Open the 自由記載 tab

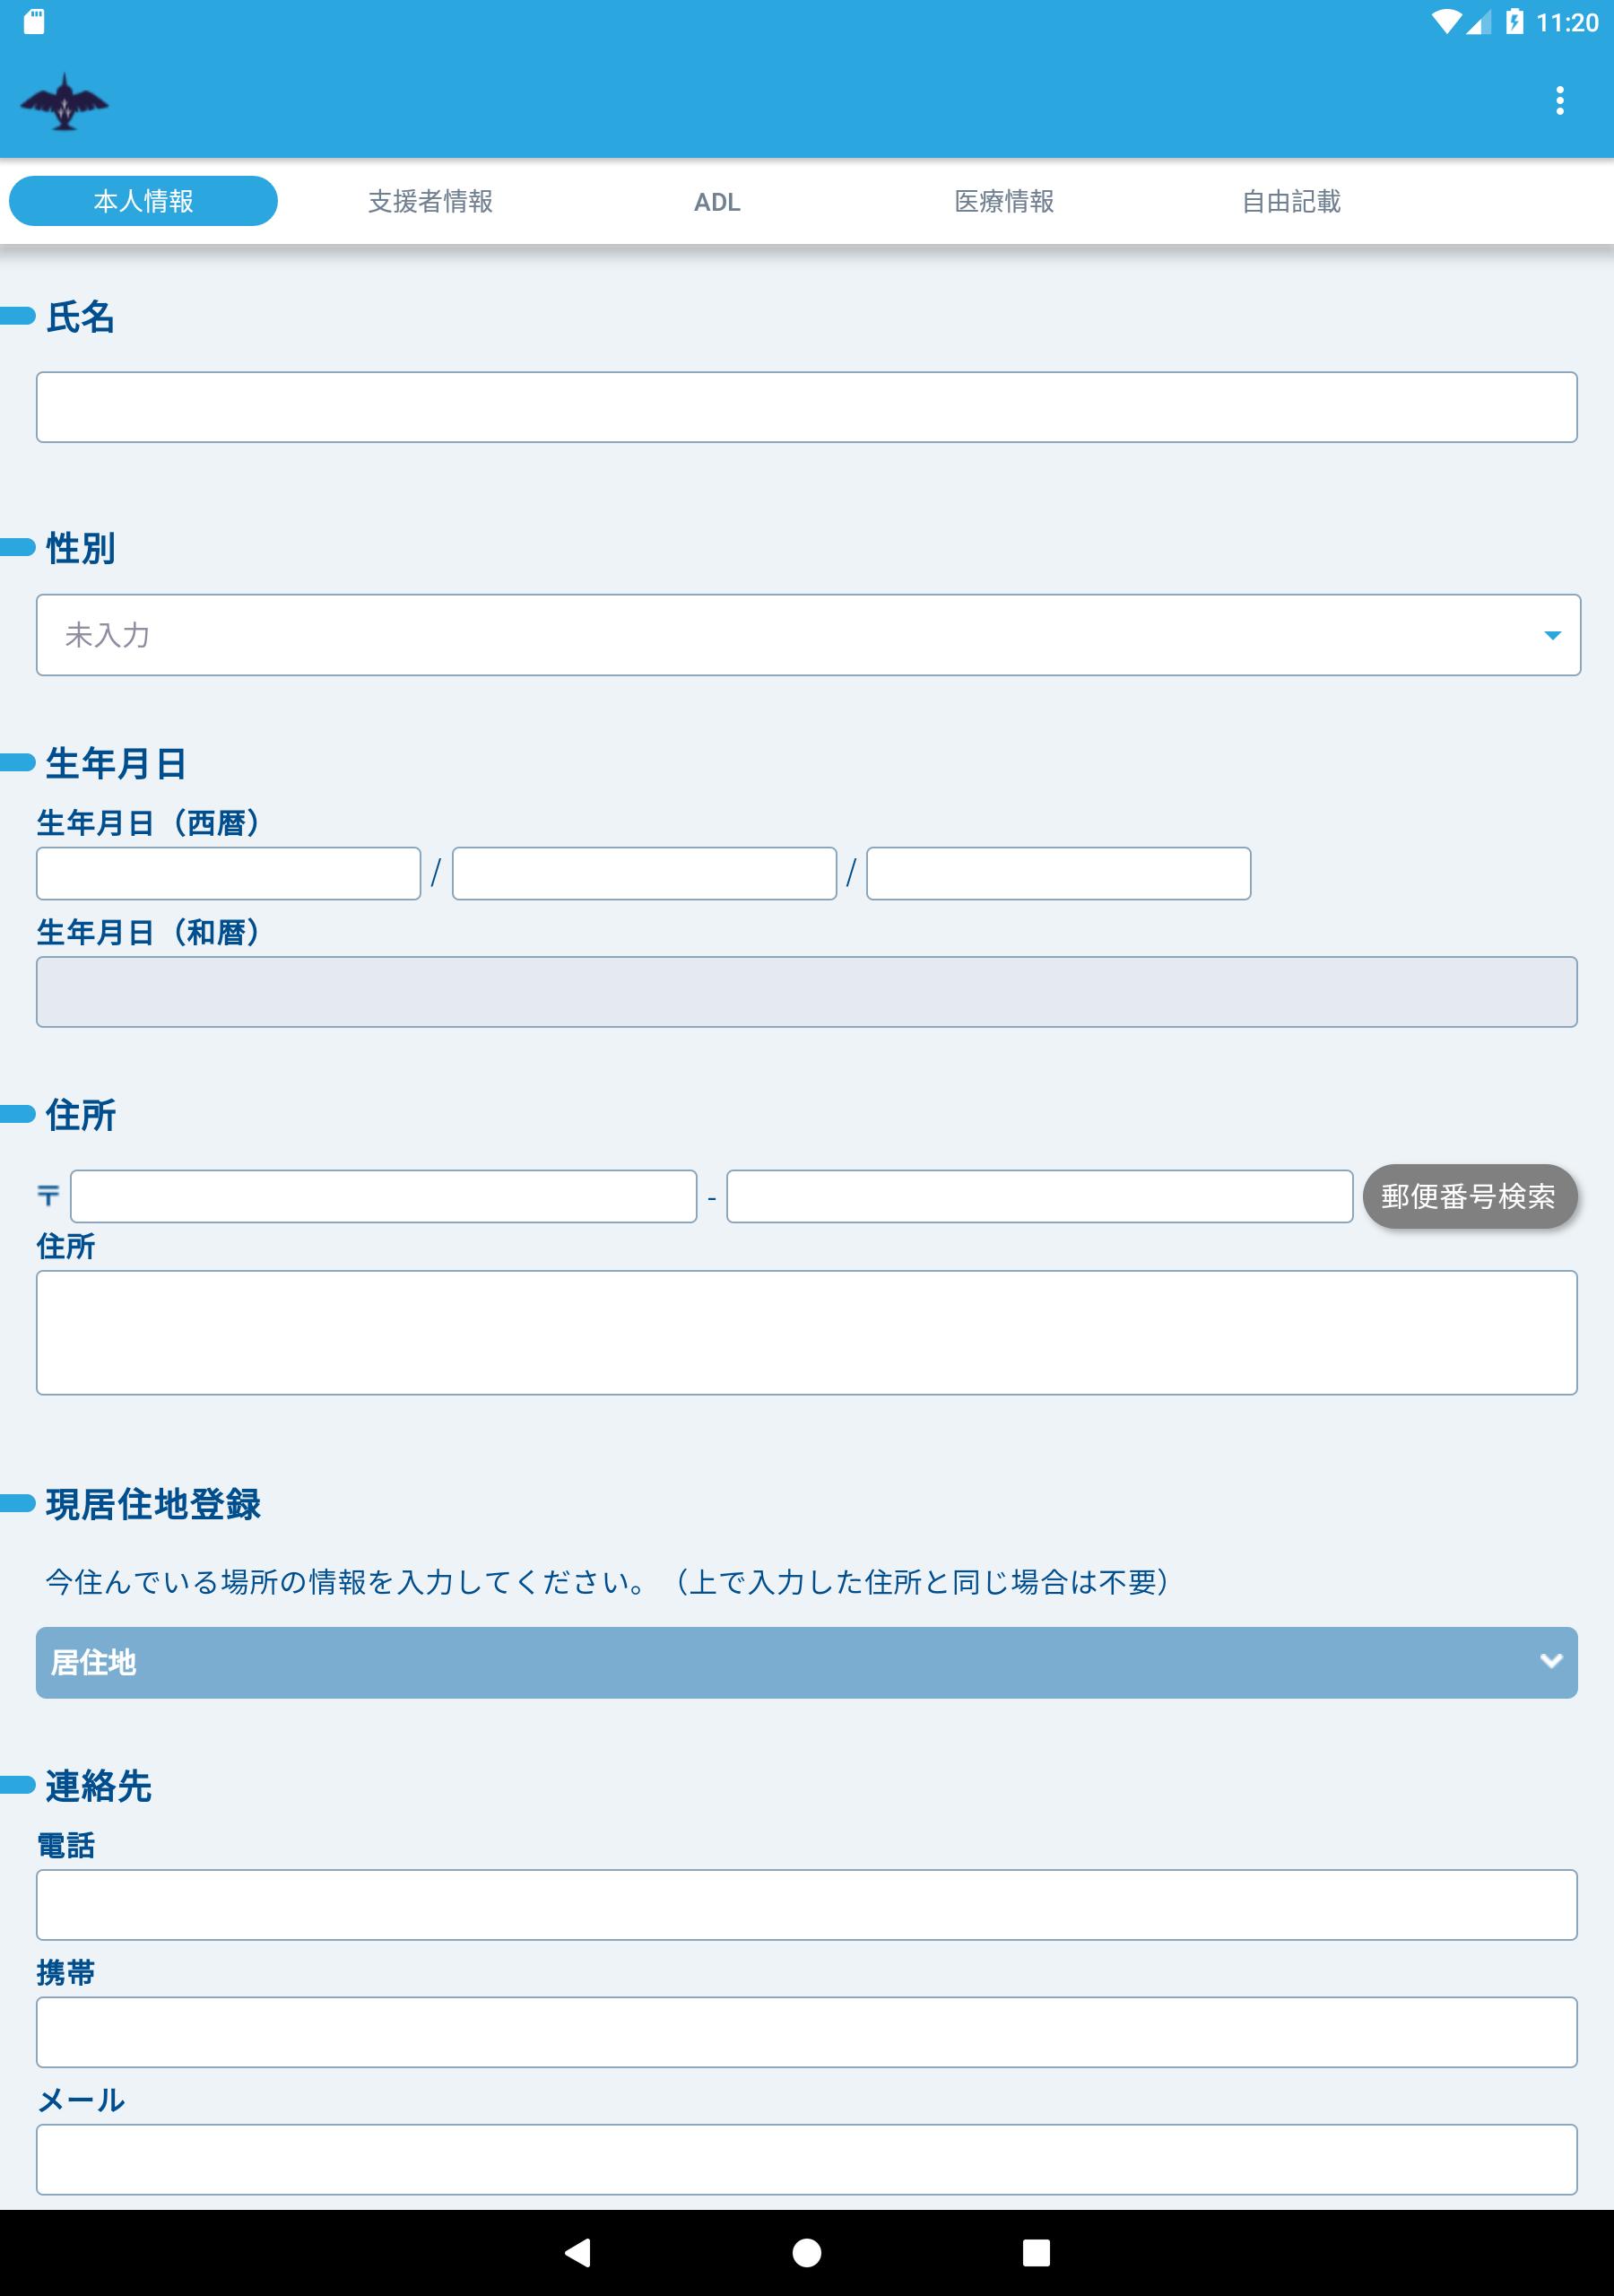click(x=1291, y=201)
